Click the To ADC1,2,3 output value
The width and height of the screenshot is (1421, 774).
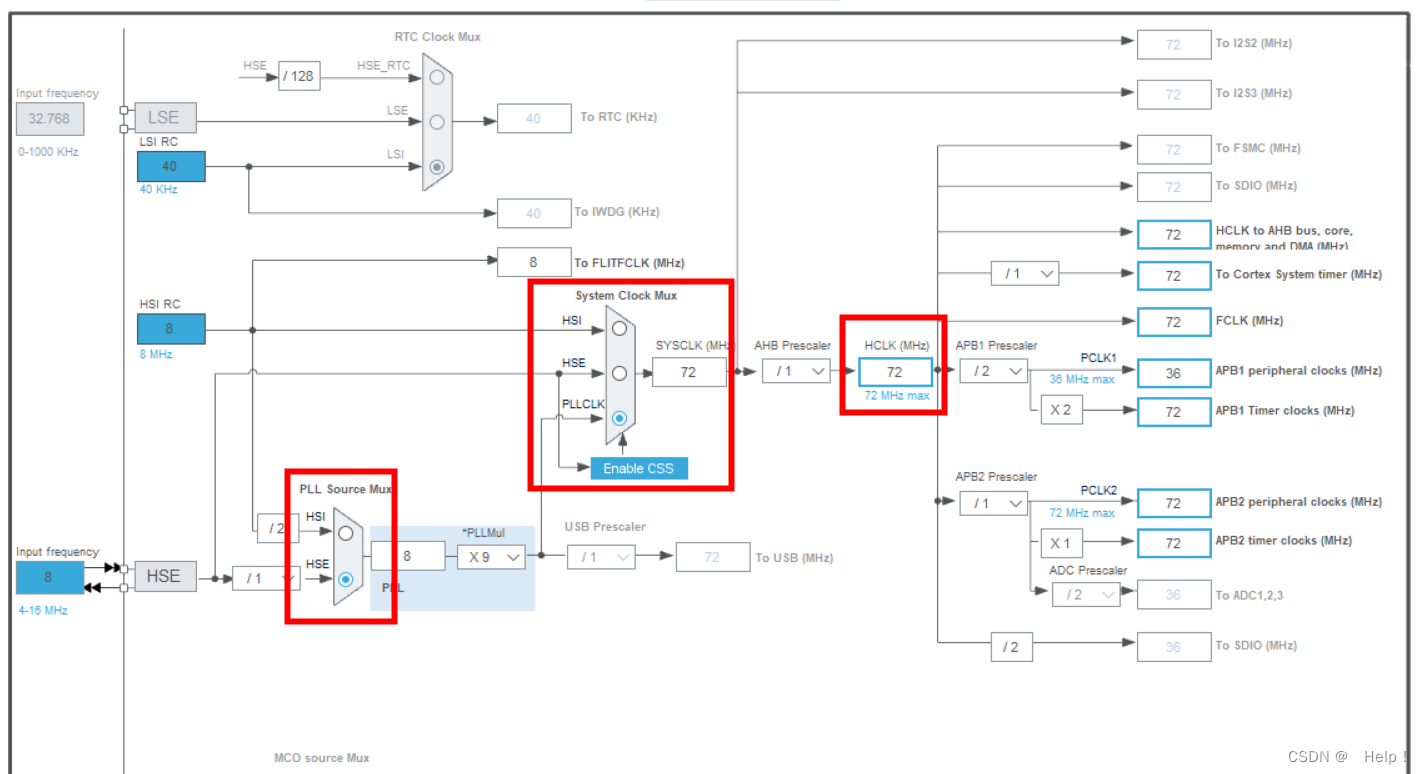[1174, 594]
